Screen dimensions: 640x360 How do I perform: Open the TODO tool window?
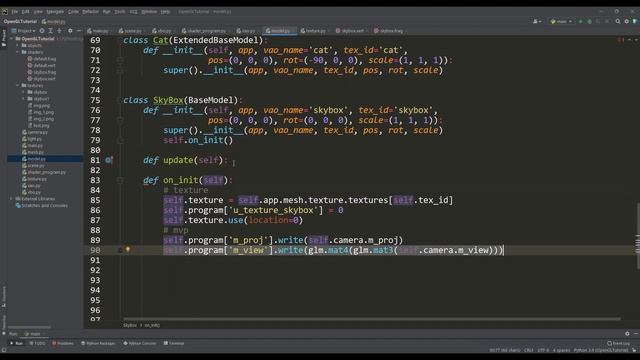pos(38,343)
